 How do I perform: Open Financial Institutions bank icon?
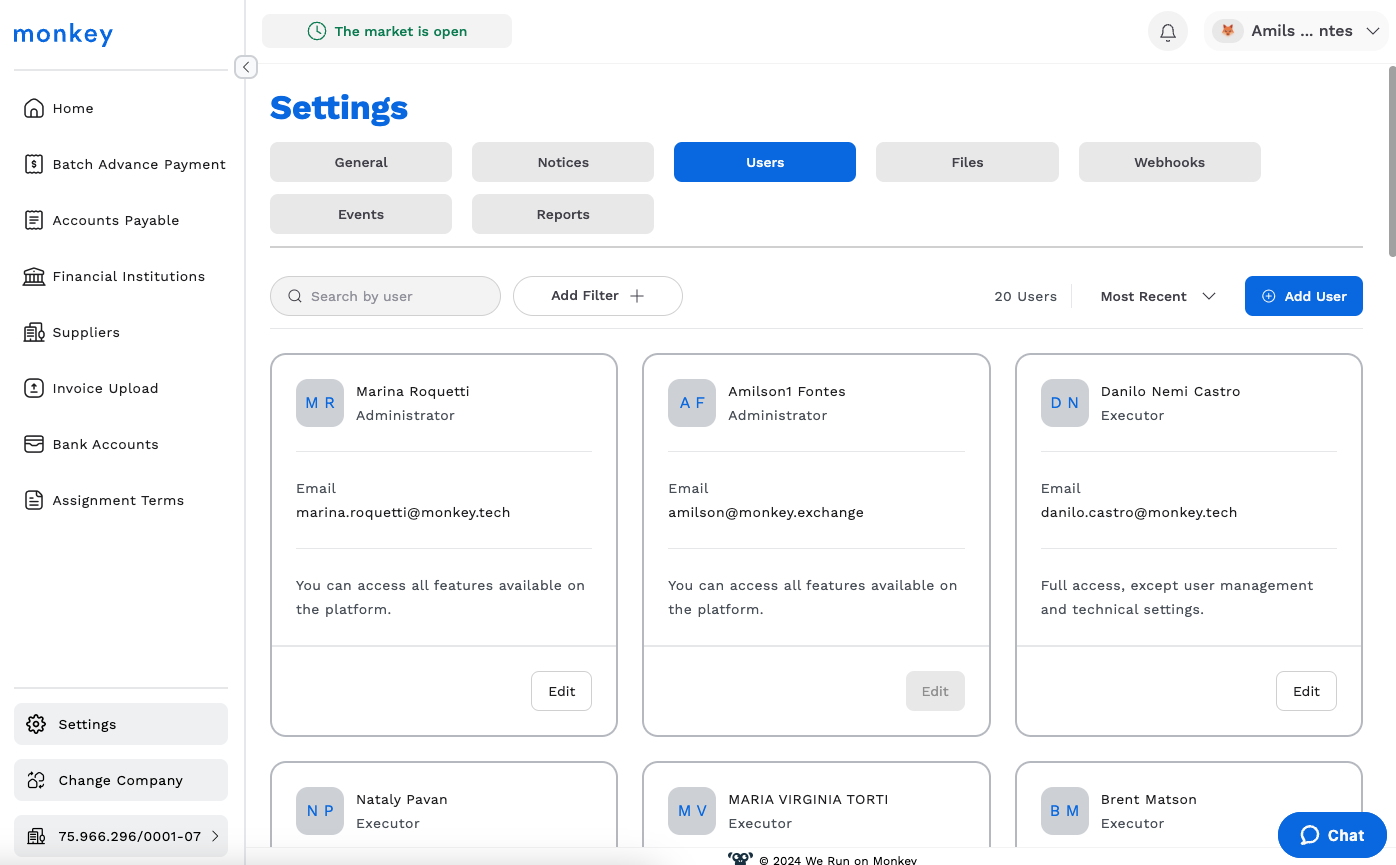pyautogui.click(x=34, y=276)
